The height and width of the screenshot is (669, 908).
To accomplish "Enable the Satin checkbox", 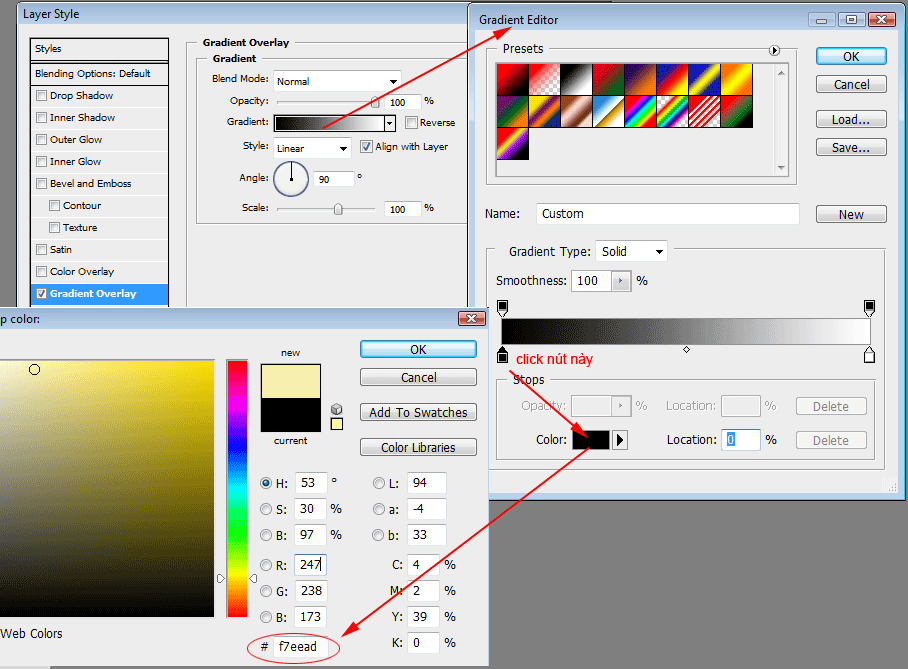I will [42, 250].
